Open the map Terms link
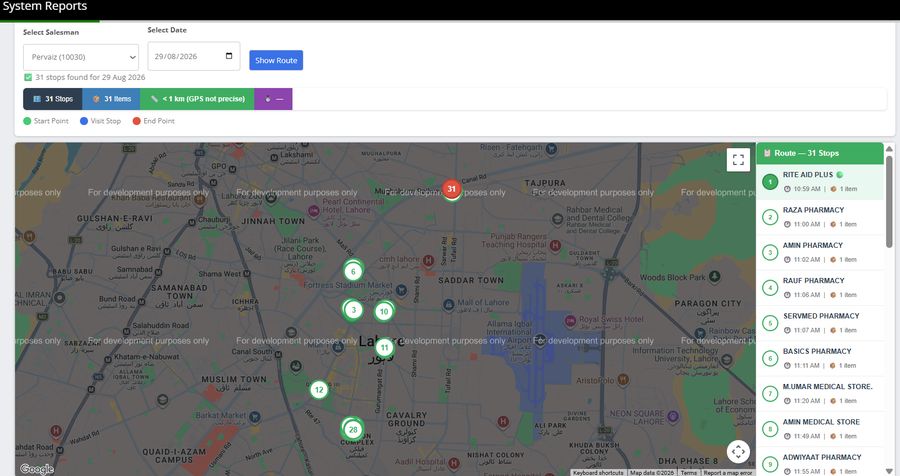Viewport: 900px width, 476px height. [688, 473]
